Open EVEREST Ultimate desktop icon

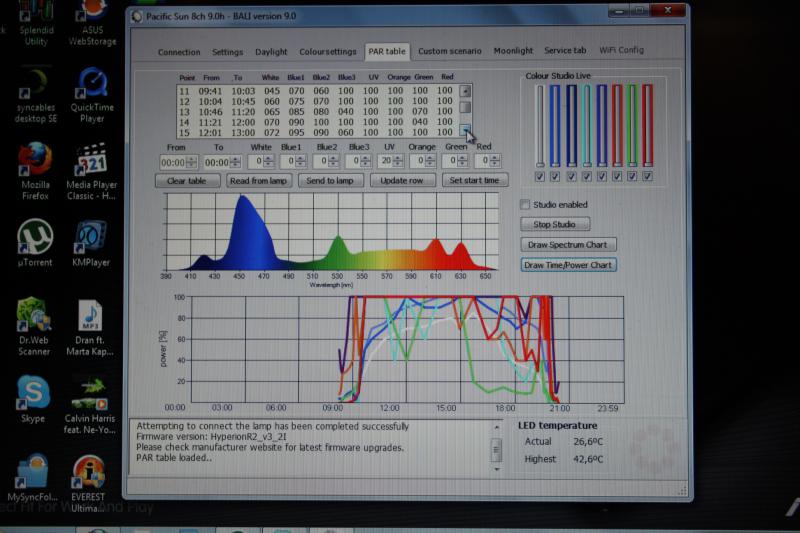point(89,472)
